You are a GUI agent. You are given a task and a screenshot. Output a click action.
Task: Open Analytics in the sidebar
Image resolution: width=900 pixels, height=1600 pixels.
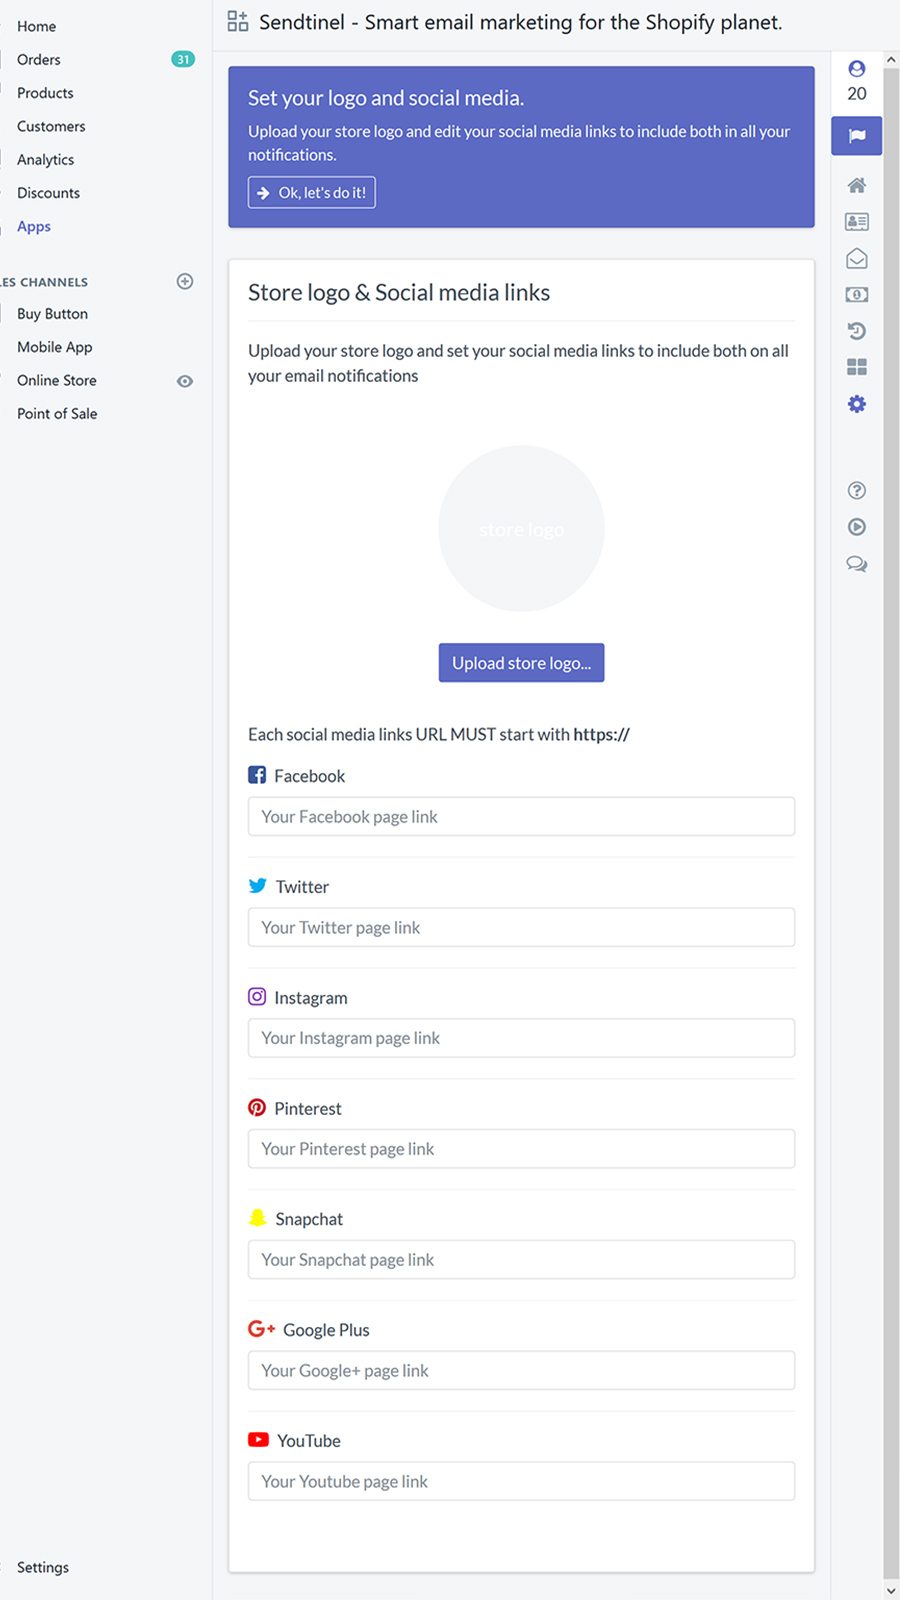tap(45, 159)
